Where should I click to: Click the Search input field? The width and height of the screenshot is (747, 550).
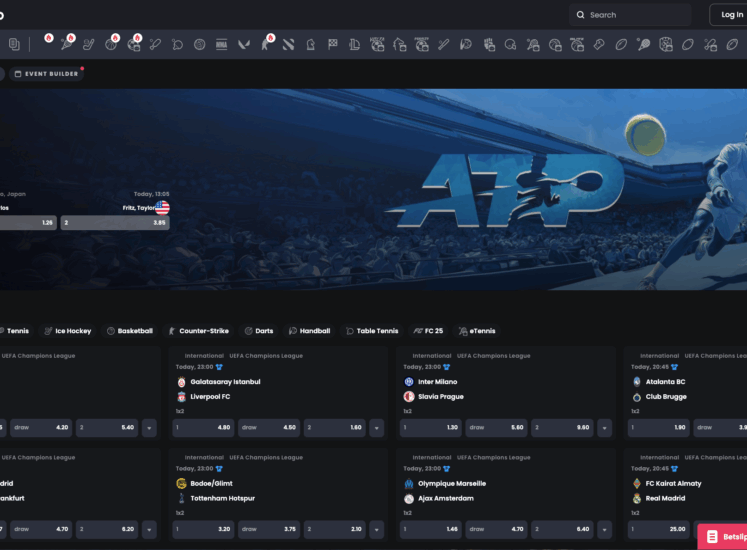635,15
